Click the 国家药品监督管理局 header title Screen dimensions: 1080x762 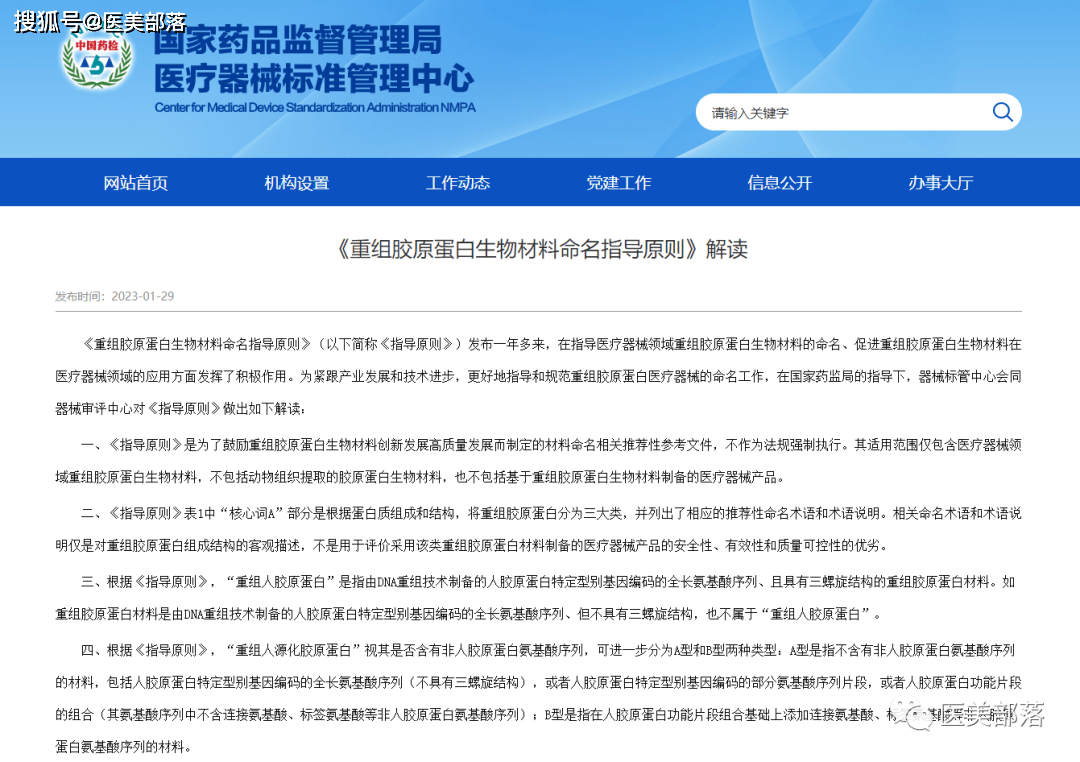tap(297, 42)
